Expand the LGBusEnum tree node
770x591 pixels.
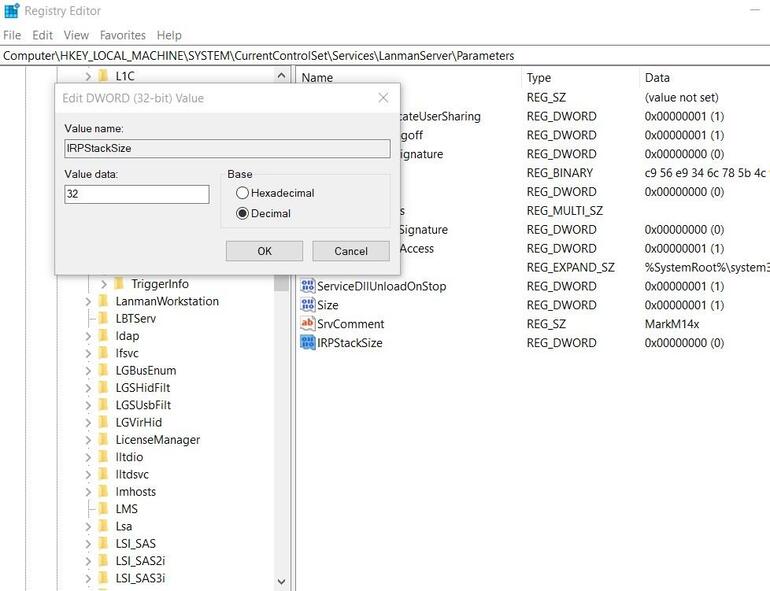pyautogui.click(x=88, y=371)
